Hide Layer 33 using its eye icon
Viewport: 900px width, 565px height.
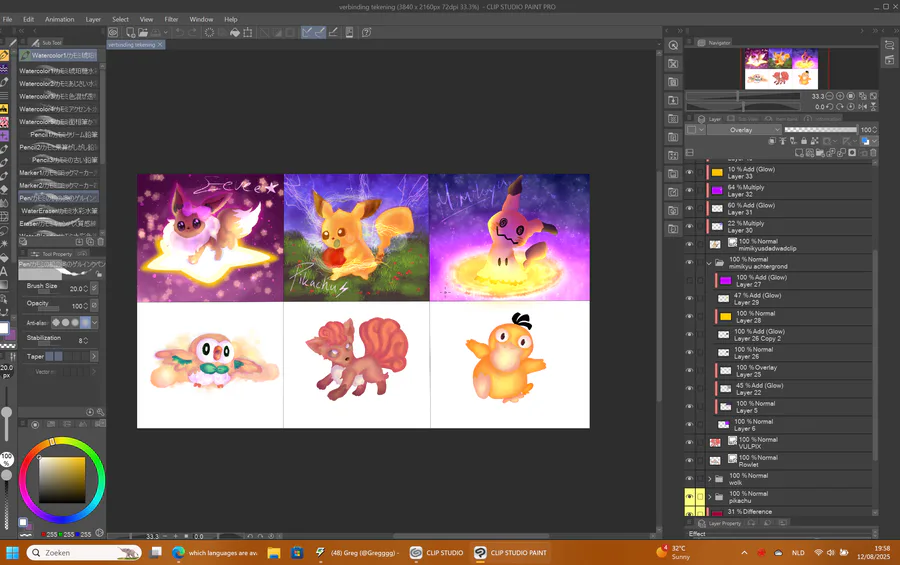[689, 172]
